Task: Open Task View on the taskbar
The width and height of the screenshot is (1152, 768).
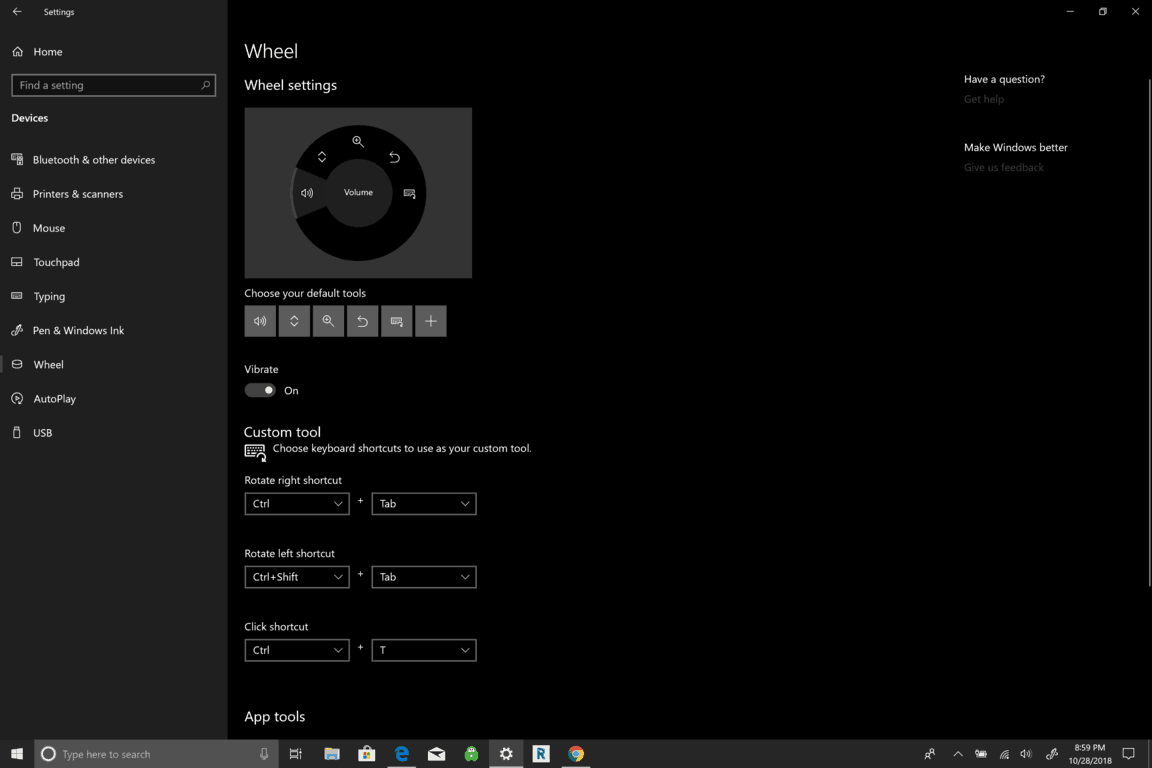Action: (x=295, y=754)
